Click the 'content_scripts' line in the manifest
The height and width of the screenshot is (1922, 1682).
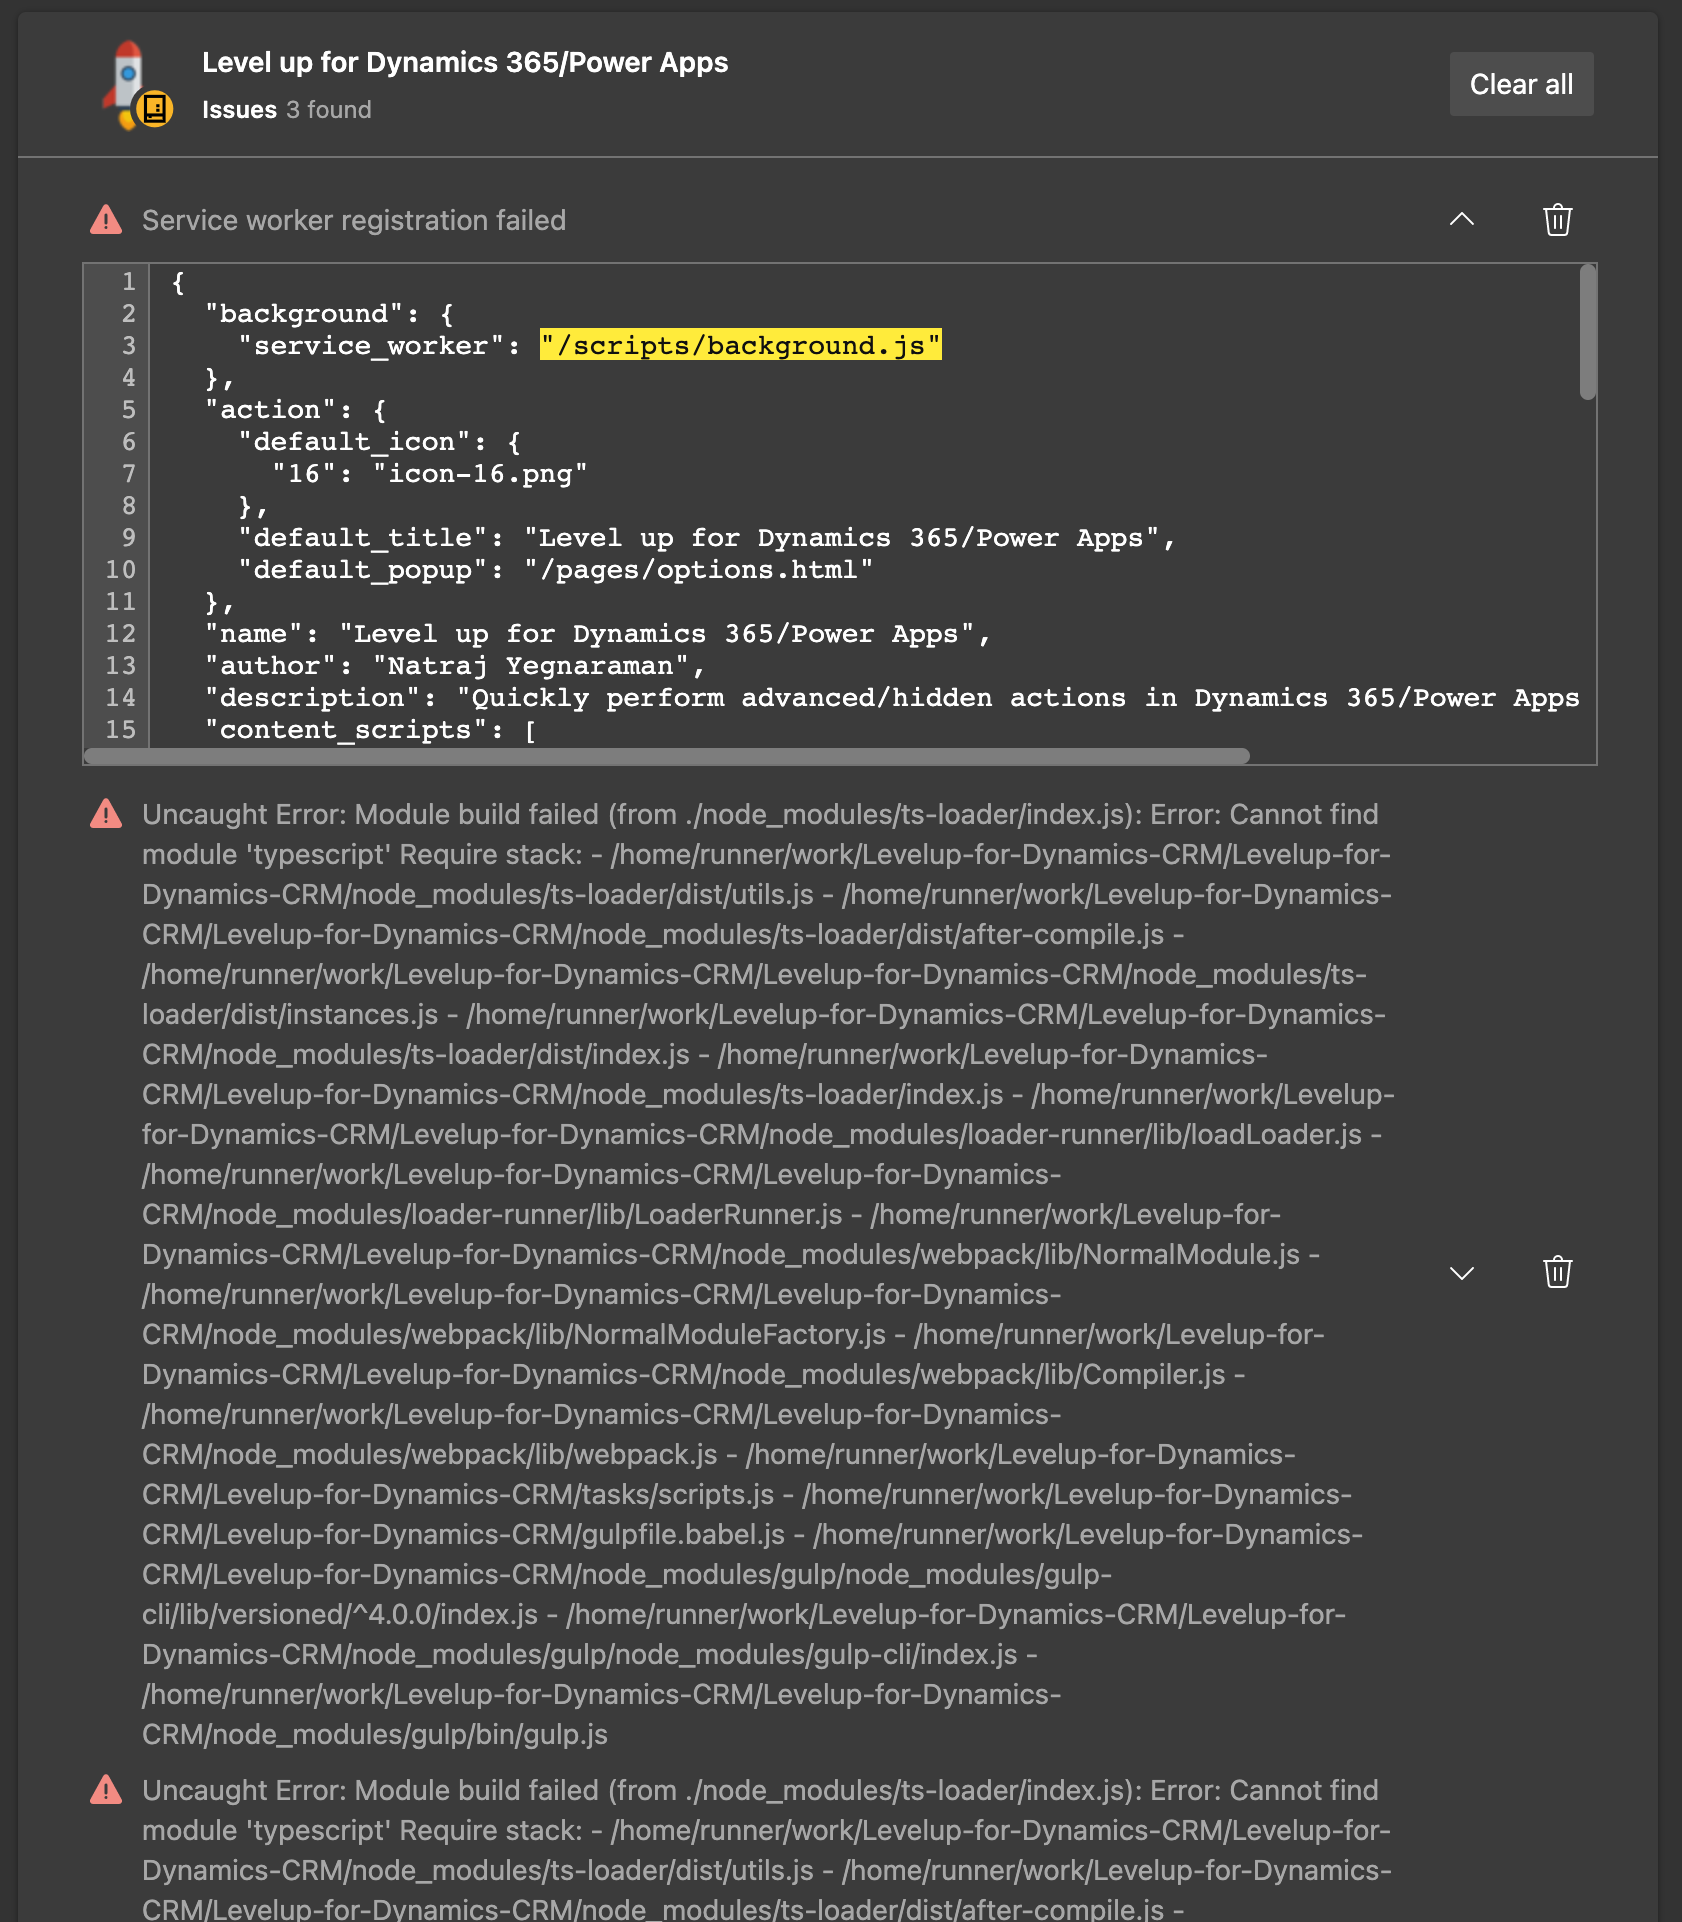370,729
